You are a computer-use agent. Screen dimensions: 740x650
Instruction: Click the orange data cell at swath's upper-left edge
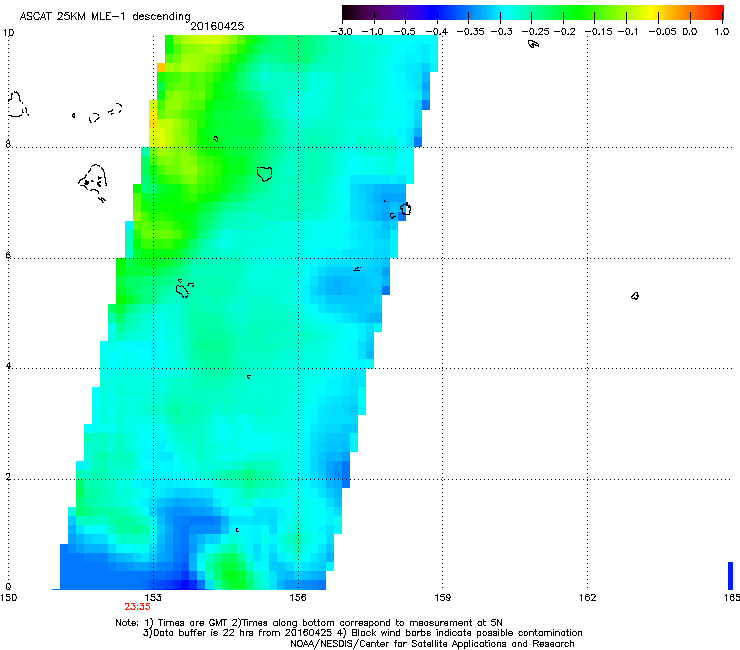tap(160, 68)
